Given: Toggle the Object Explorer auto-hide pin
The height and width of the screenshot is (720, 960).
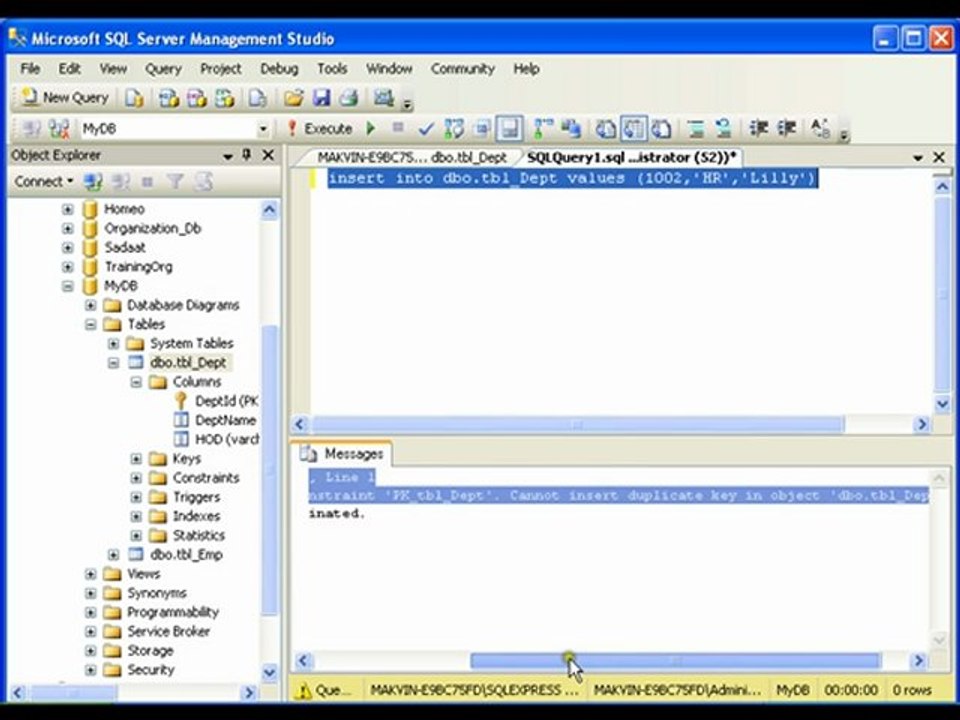Looking at the screenshot, I should (247, 155).
